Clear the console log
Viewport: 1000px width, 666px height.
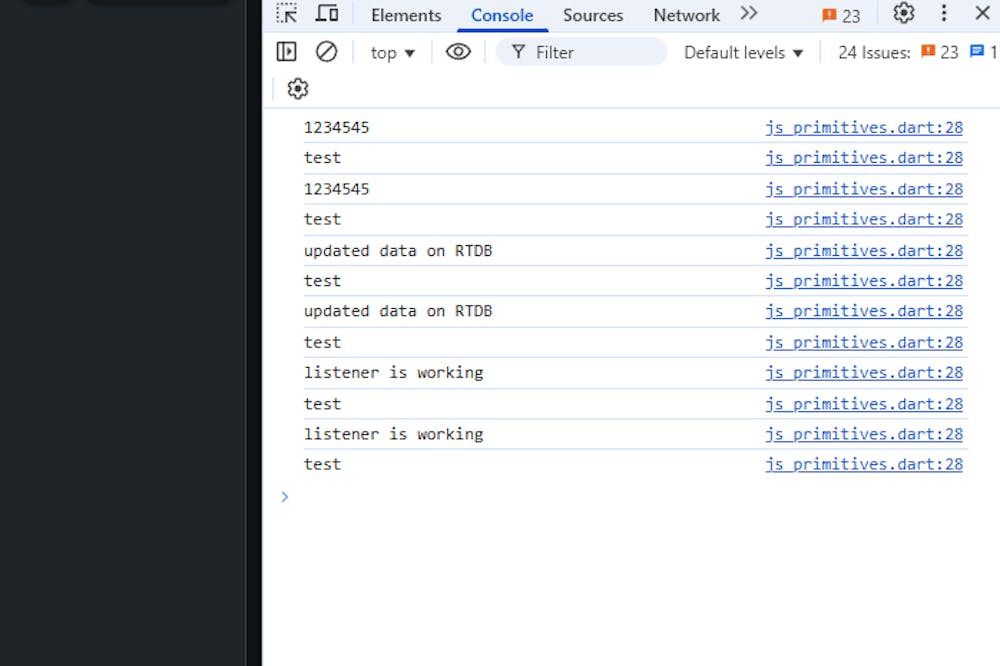[x=326, y=52]
